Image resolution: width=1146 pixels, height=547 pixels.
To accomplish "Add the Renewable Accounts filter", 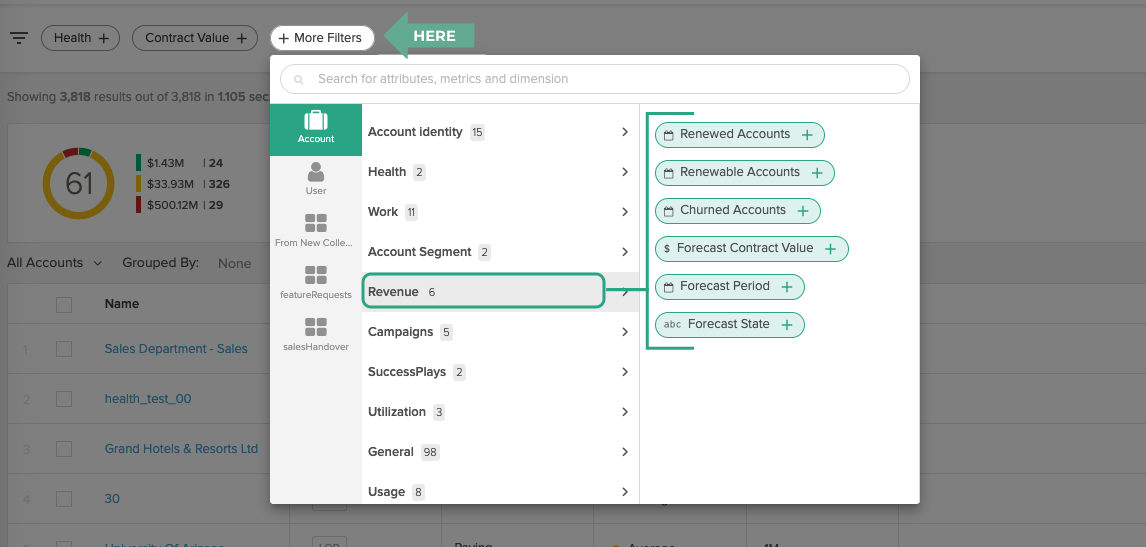I will click(745, 173).
